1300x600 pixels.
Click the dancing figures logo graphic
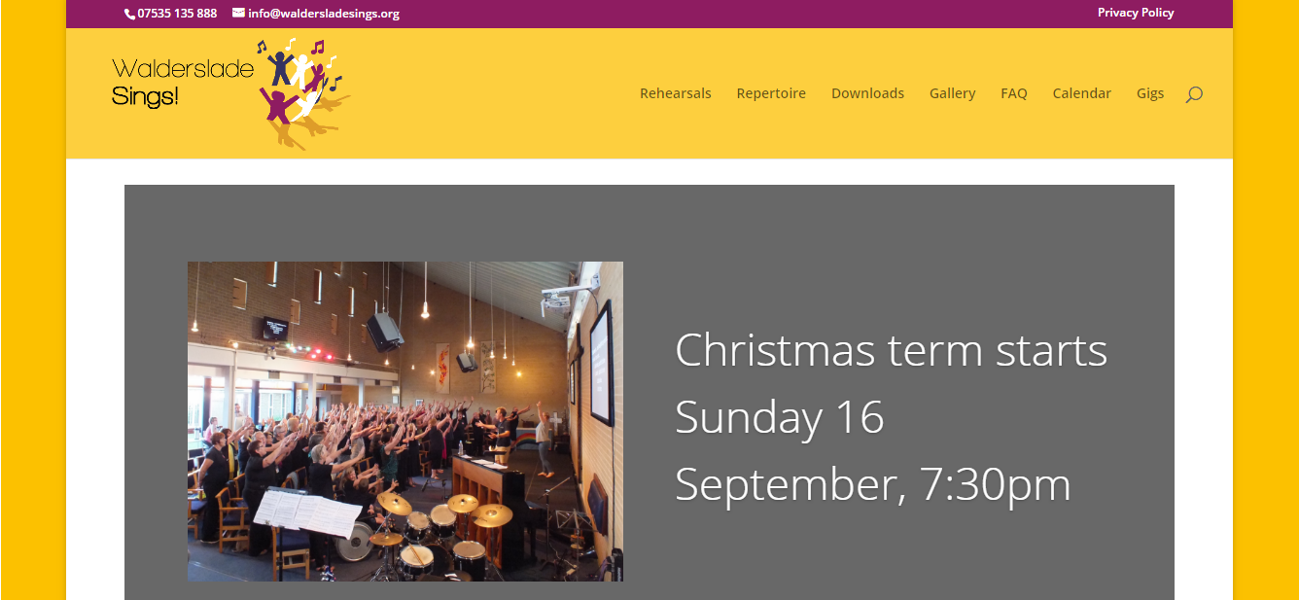click(x=301, y=94)
